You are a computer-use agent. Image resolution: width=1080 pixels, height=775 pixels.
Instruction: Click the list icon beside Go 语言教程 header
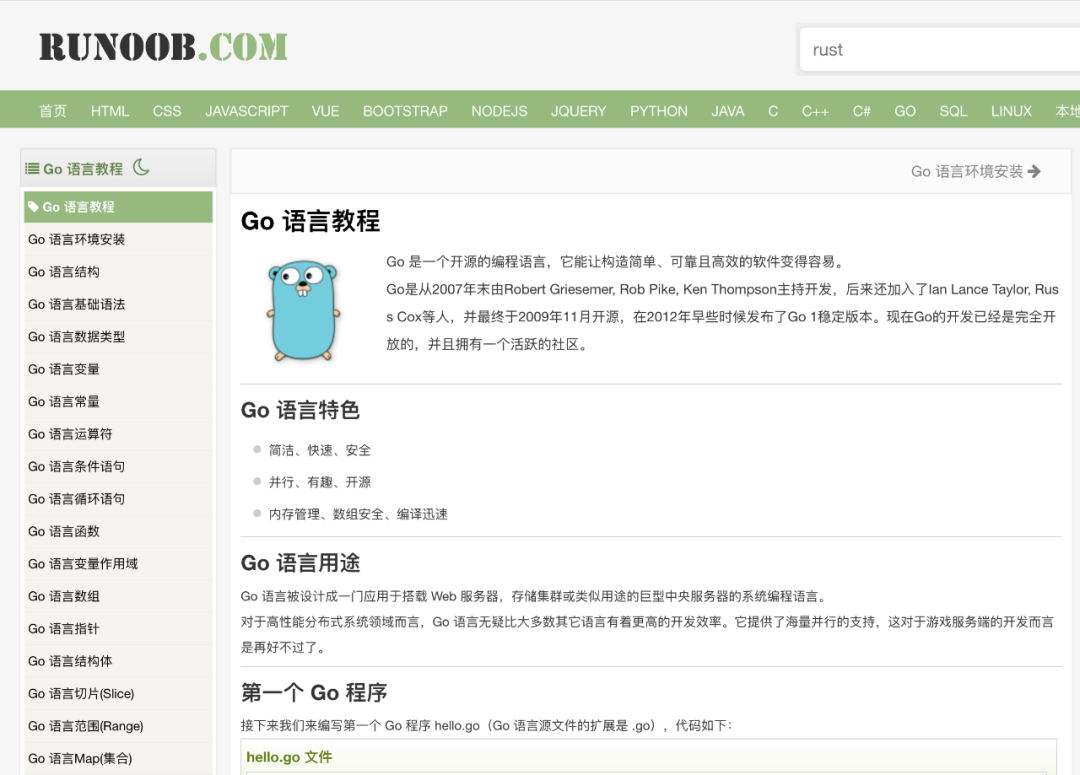pos(31,168)
